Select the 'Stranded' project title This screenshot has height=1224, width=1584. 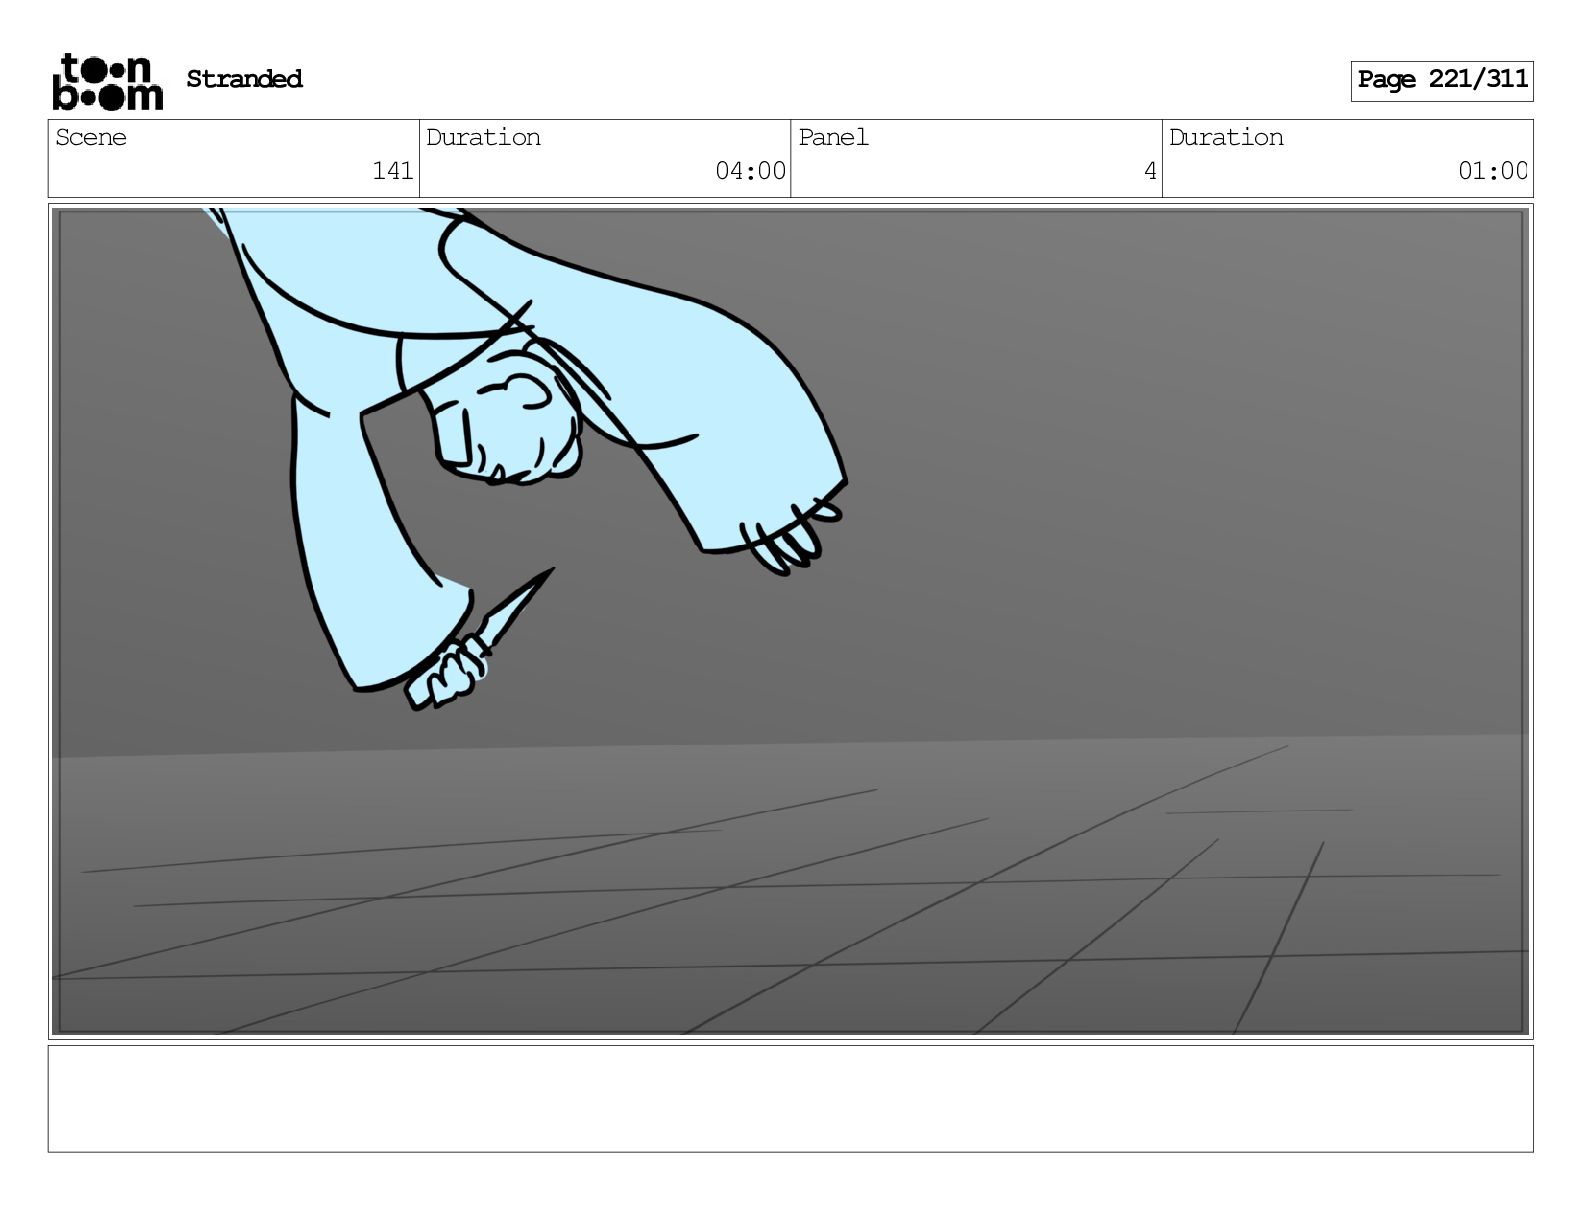pos(244,79)
